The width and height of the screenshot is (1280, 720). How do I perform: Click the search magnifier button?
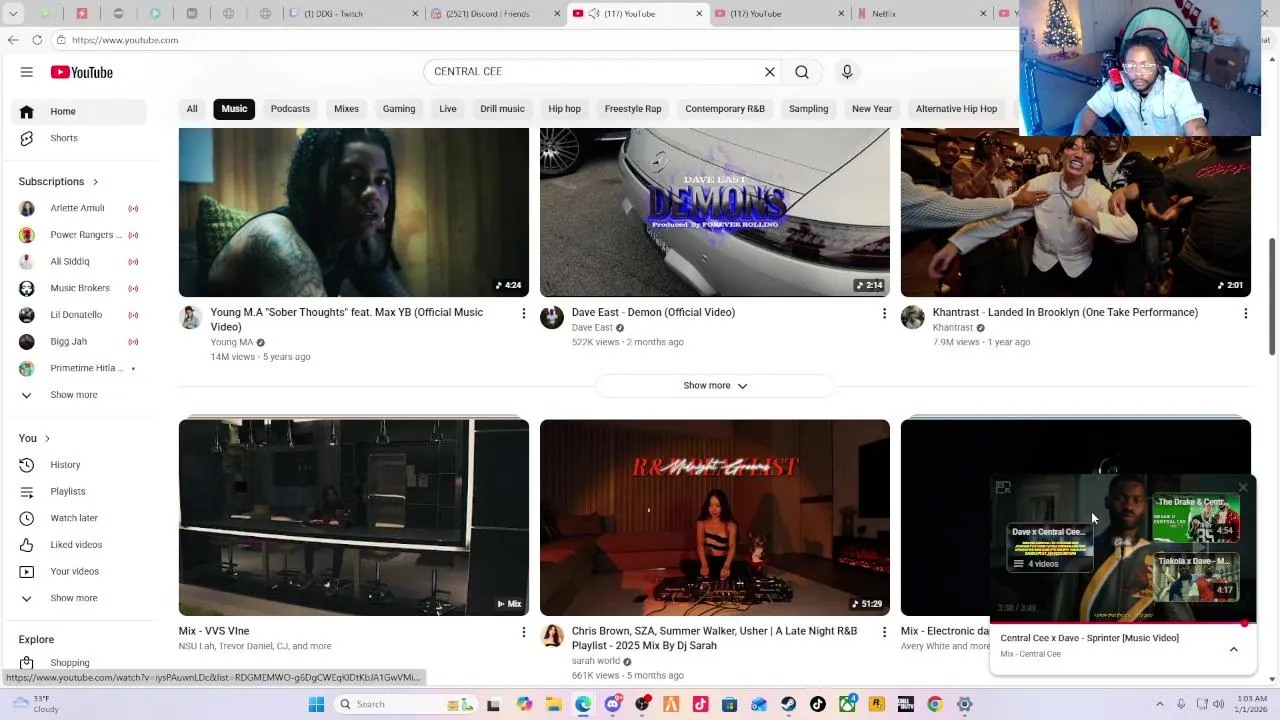pyautogui.click(x=802, y=72)
